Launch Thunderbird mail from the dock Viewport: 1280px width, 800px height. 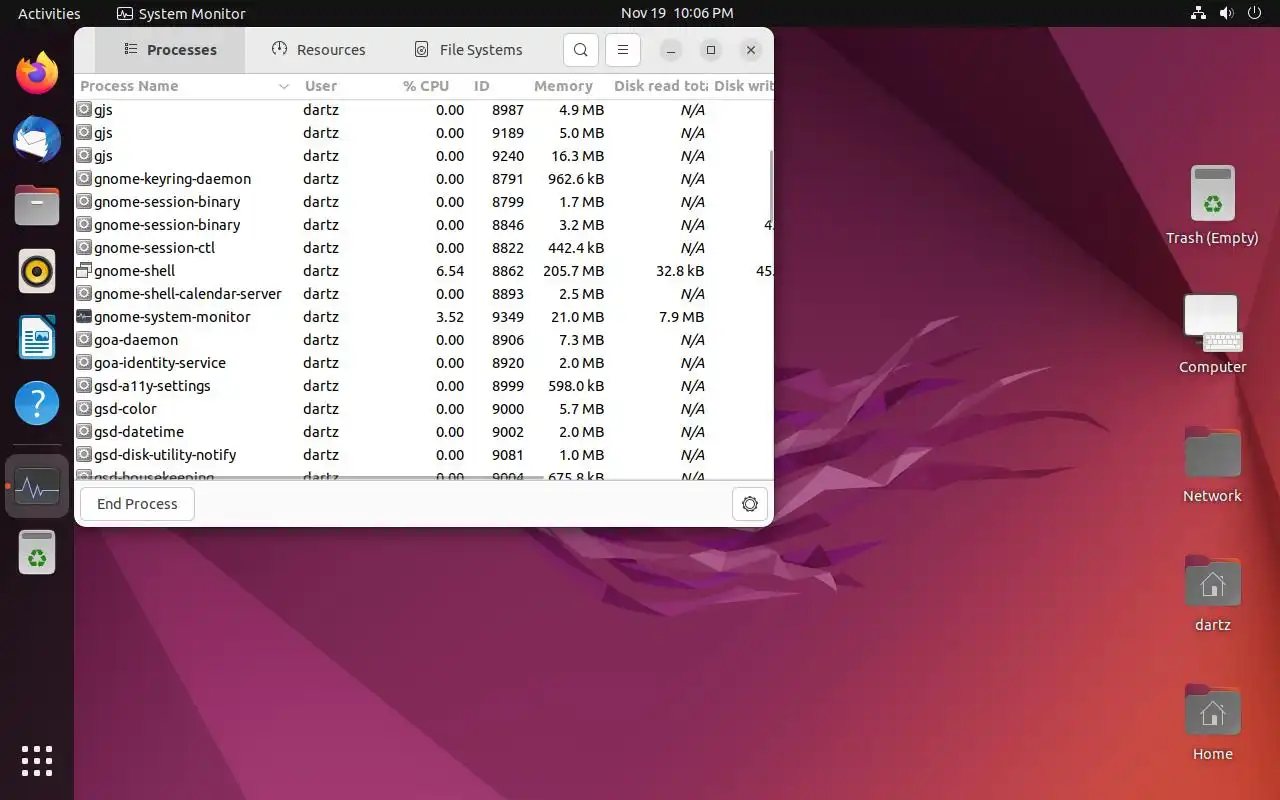coord(37,139)
